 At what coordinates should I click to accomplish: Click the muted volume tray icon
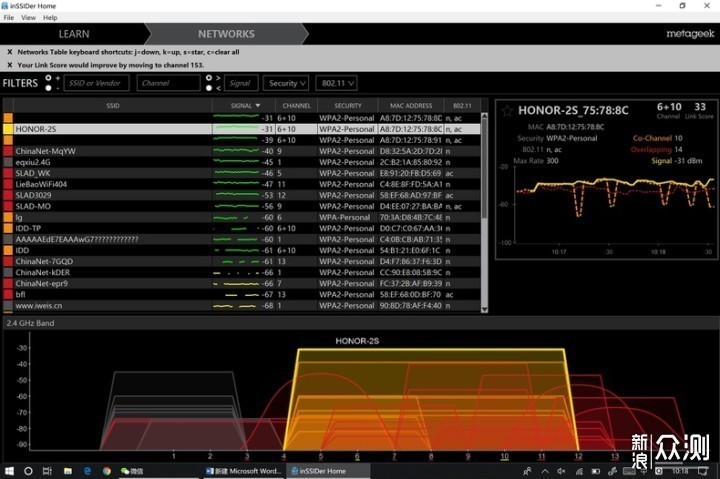click(x=562, y=471)
